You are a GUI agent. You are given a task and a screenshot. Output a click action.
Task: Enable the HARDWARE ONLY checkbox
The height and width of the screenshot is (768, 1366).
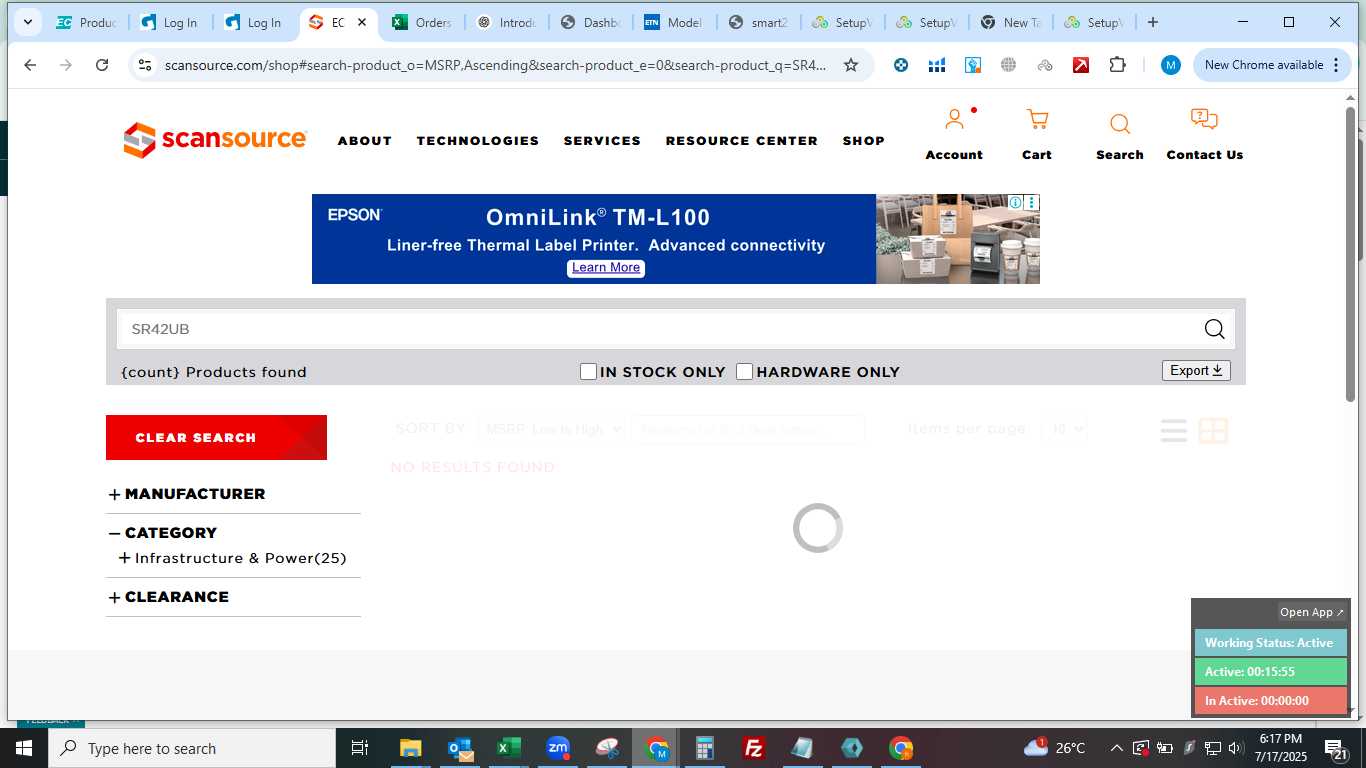click(x=744, y=372)
